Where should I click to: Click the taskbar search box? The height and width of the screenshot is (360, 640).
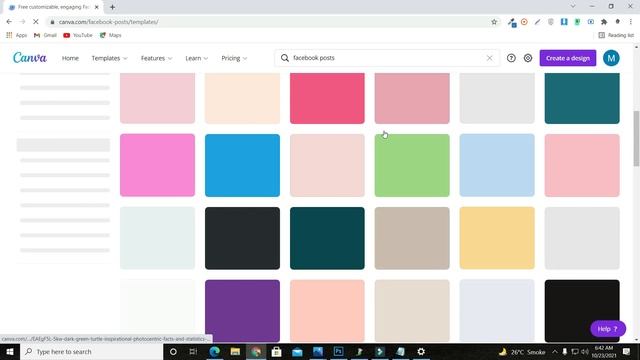[91, 351]
